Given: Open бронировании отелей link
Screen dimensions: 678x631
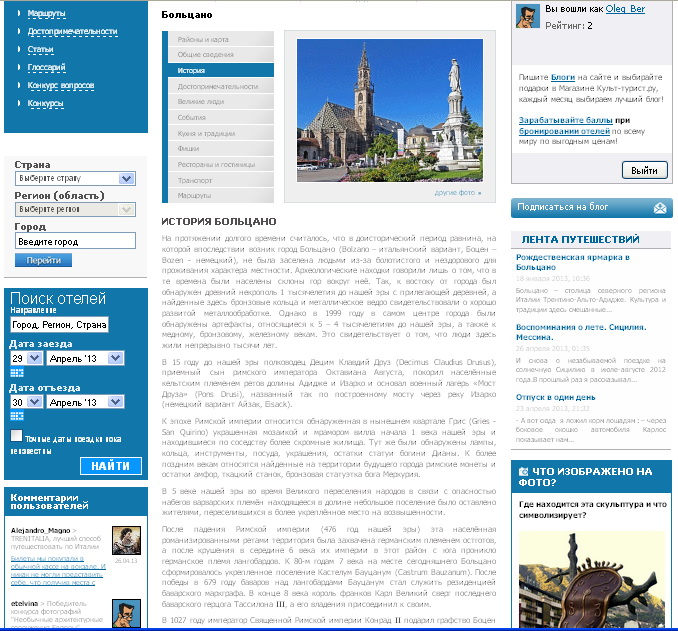Looking at the screenshot, I should (564, 131).
